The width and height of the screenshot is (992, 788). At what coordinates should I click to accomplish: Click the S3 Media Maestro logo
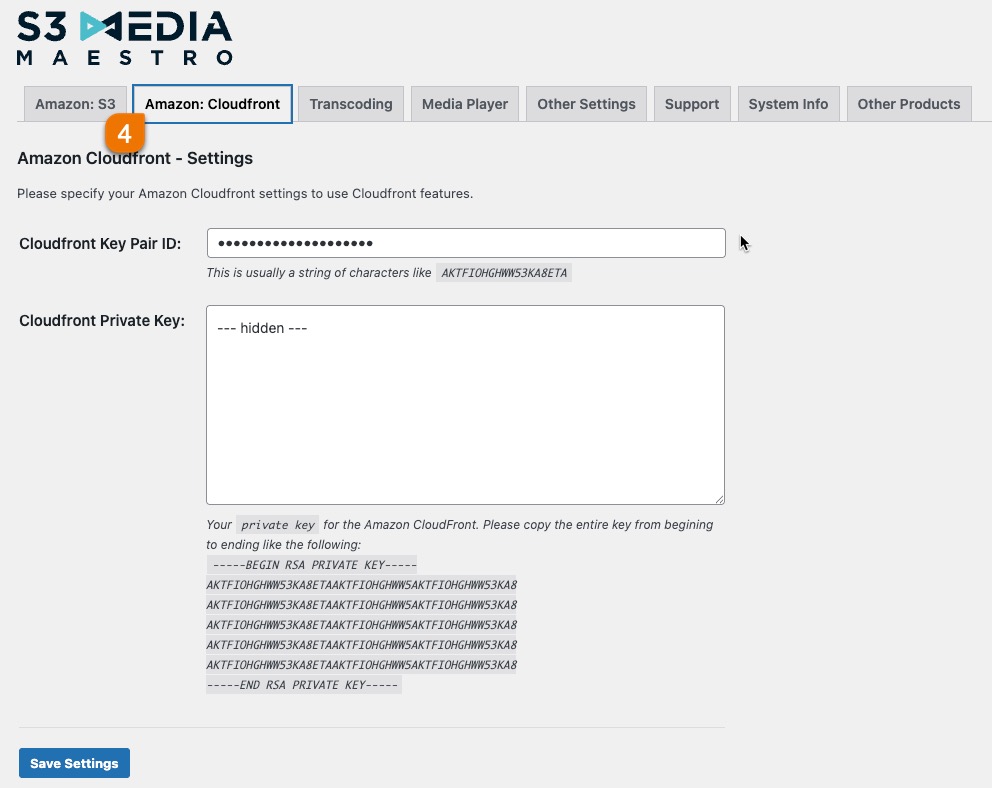pos(125,38)
